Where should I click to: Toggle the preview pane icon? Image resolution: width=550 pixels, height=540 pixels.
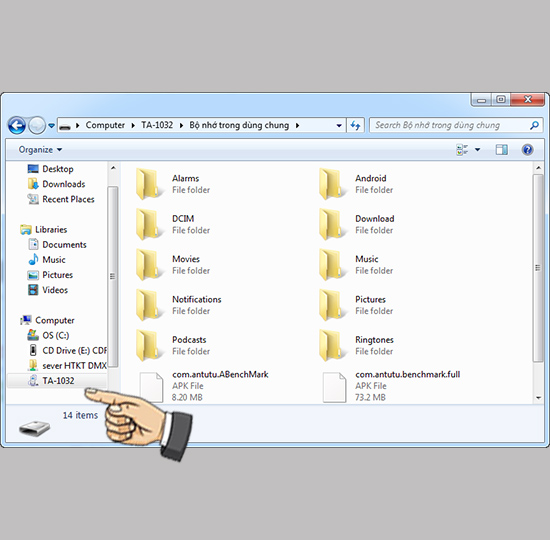pos(501,150)
